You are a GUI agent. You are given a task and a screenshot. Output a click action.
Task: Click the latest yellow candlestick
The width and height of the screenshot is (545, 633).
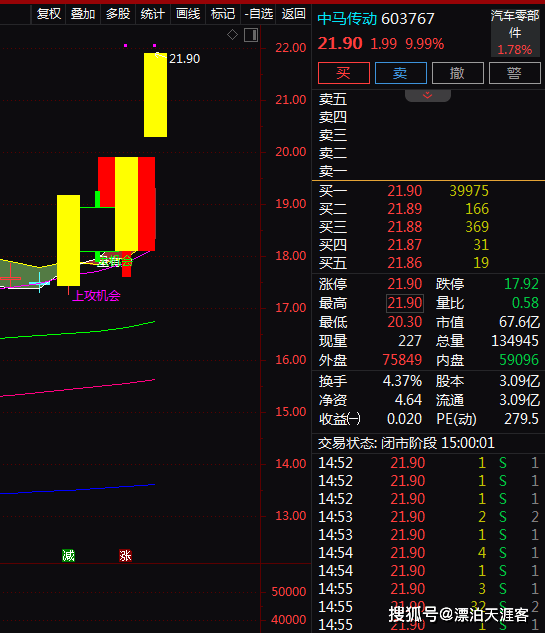pyautogui.click(x=155, y=95)
